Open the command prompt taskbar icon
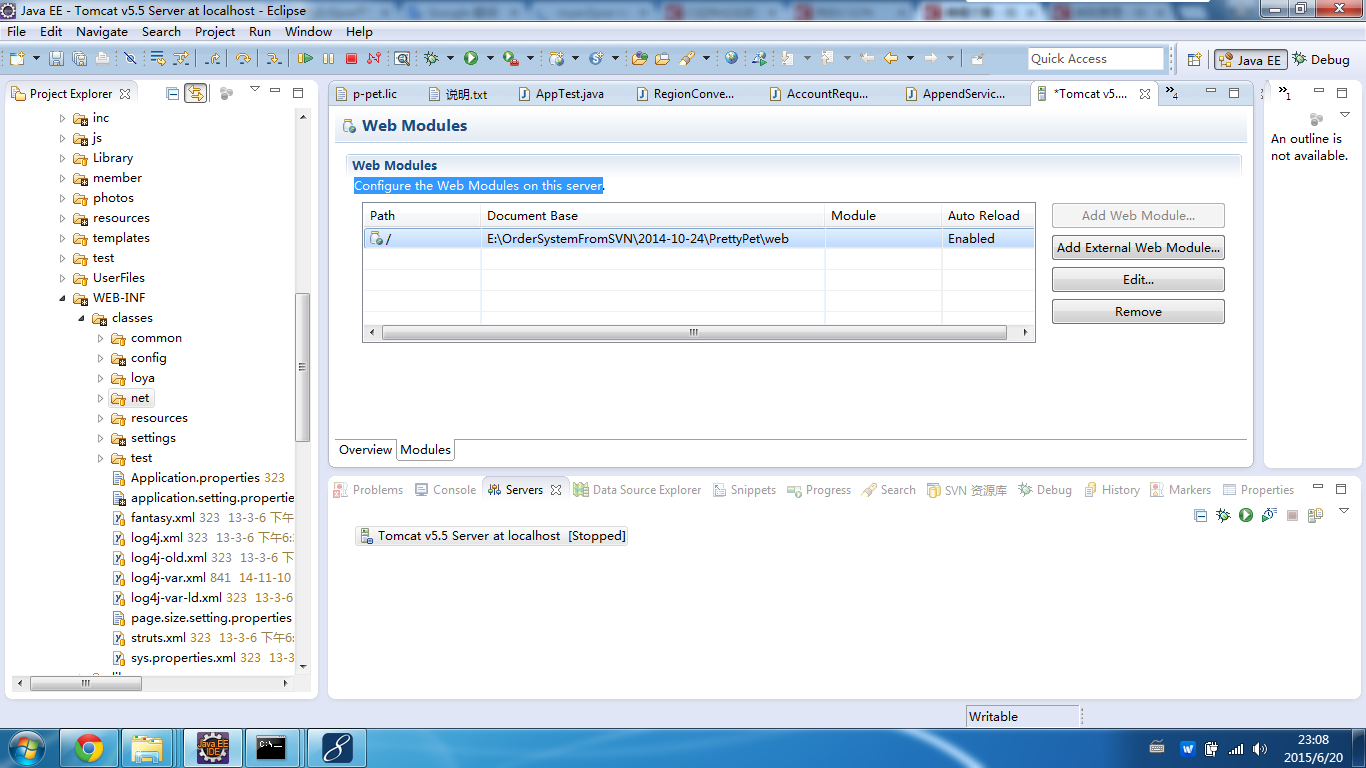The height and width of the screenshot is (768, 1366). click(271, 747)
